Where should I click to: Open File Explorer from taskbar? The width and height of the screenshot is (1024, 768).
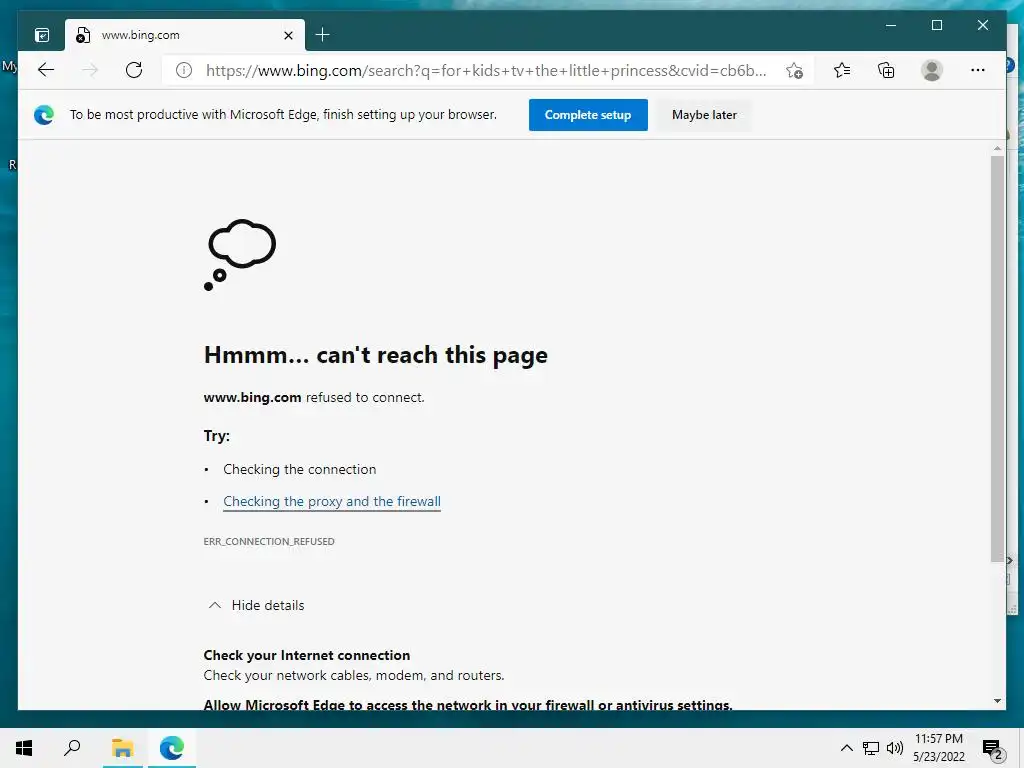[x=122, y=748]
